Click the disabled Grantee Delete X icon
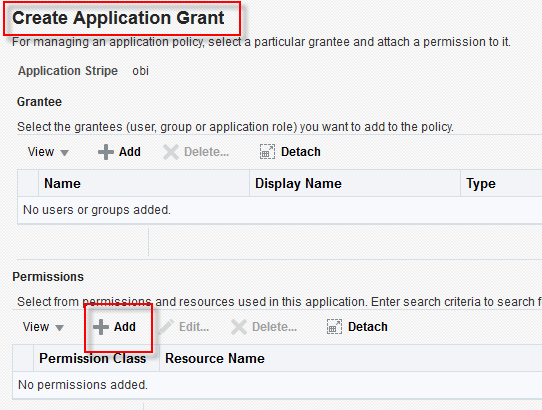 click(x=171, y=152)
